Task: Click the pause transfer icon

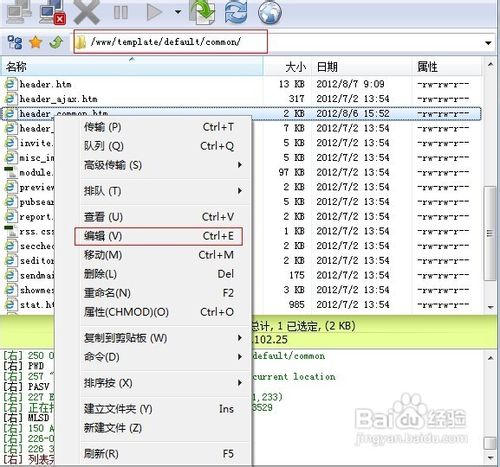Action: point(121,13)
